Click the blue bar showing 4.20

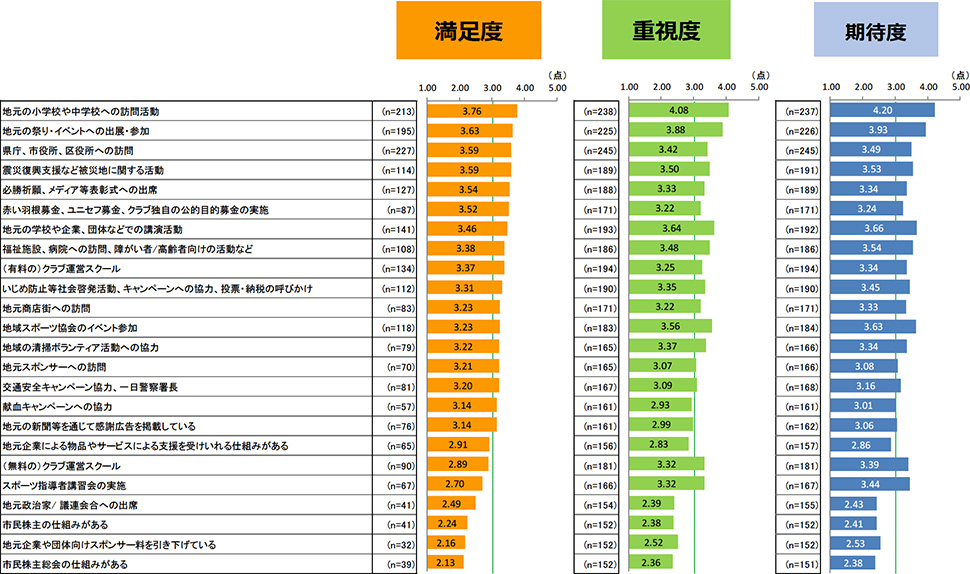(x=882, y=111)
